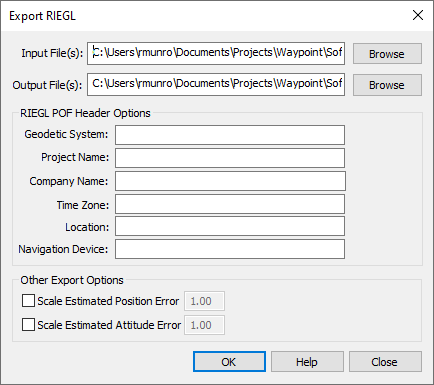This screenshot has height=385, width=434.
Task: Click the Output File(s) path field
Action: click(216, 84)
